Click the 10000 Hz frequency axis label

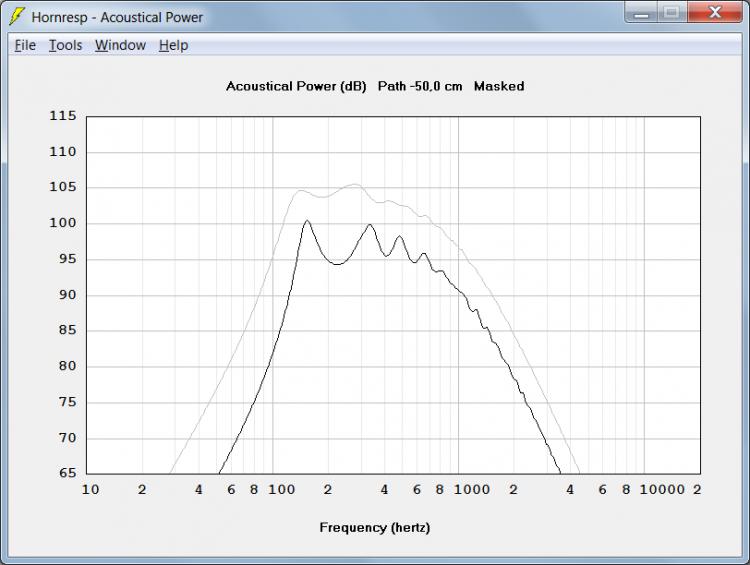[x=662, y=490]
